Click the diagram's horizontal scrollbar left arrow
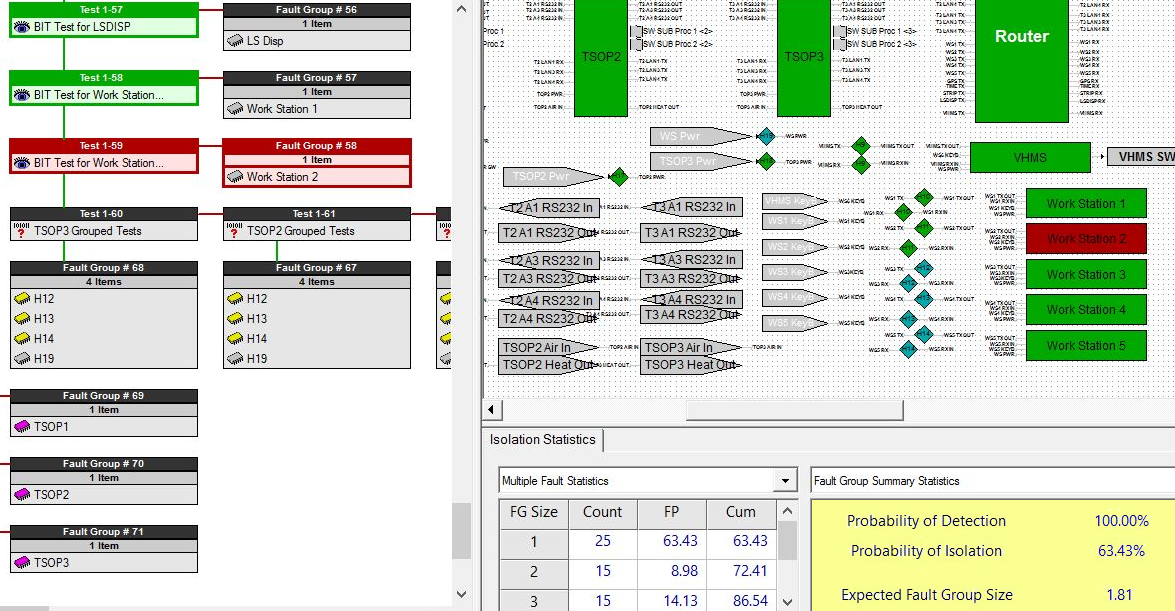1175x611 pixels. [492, 411]
